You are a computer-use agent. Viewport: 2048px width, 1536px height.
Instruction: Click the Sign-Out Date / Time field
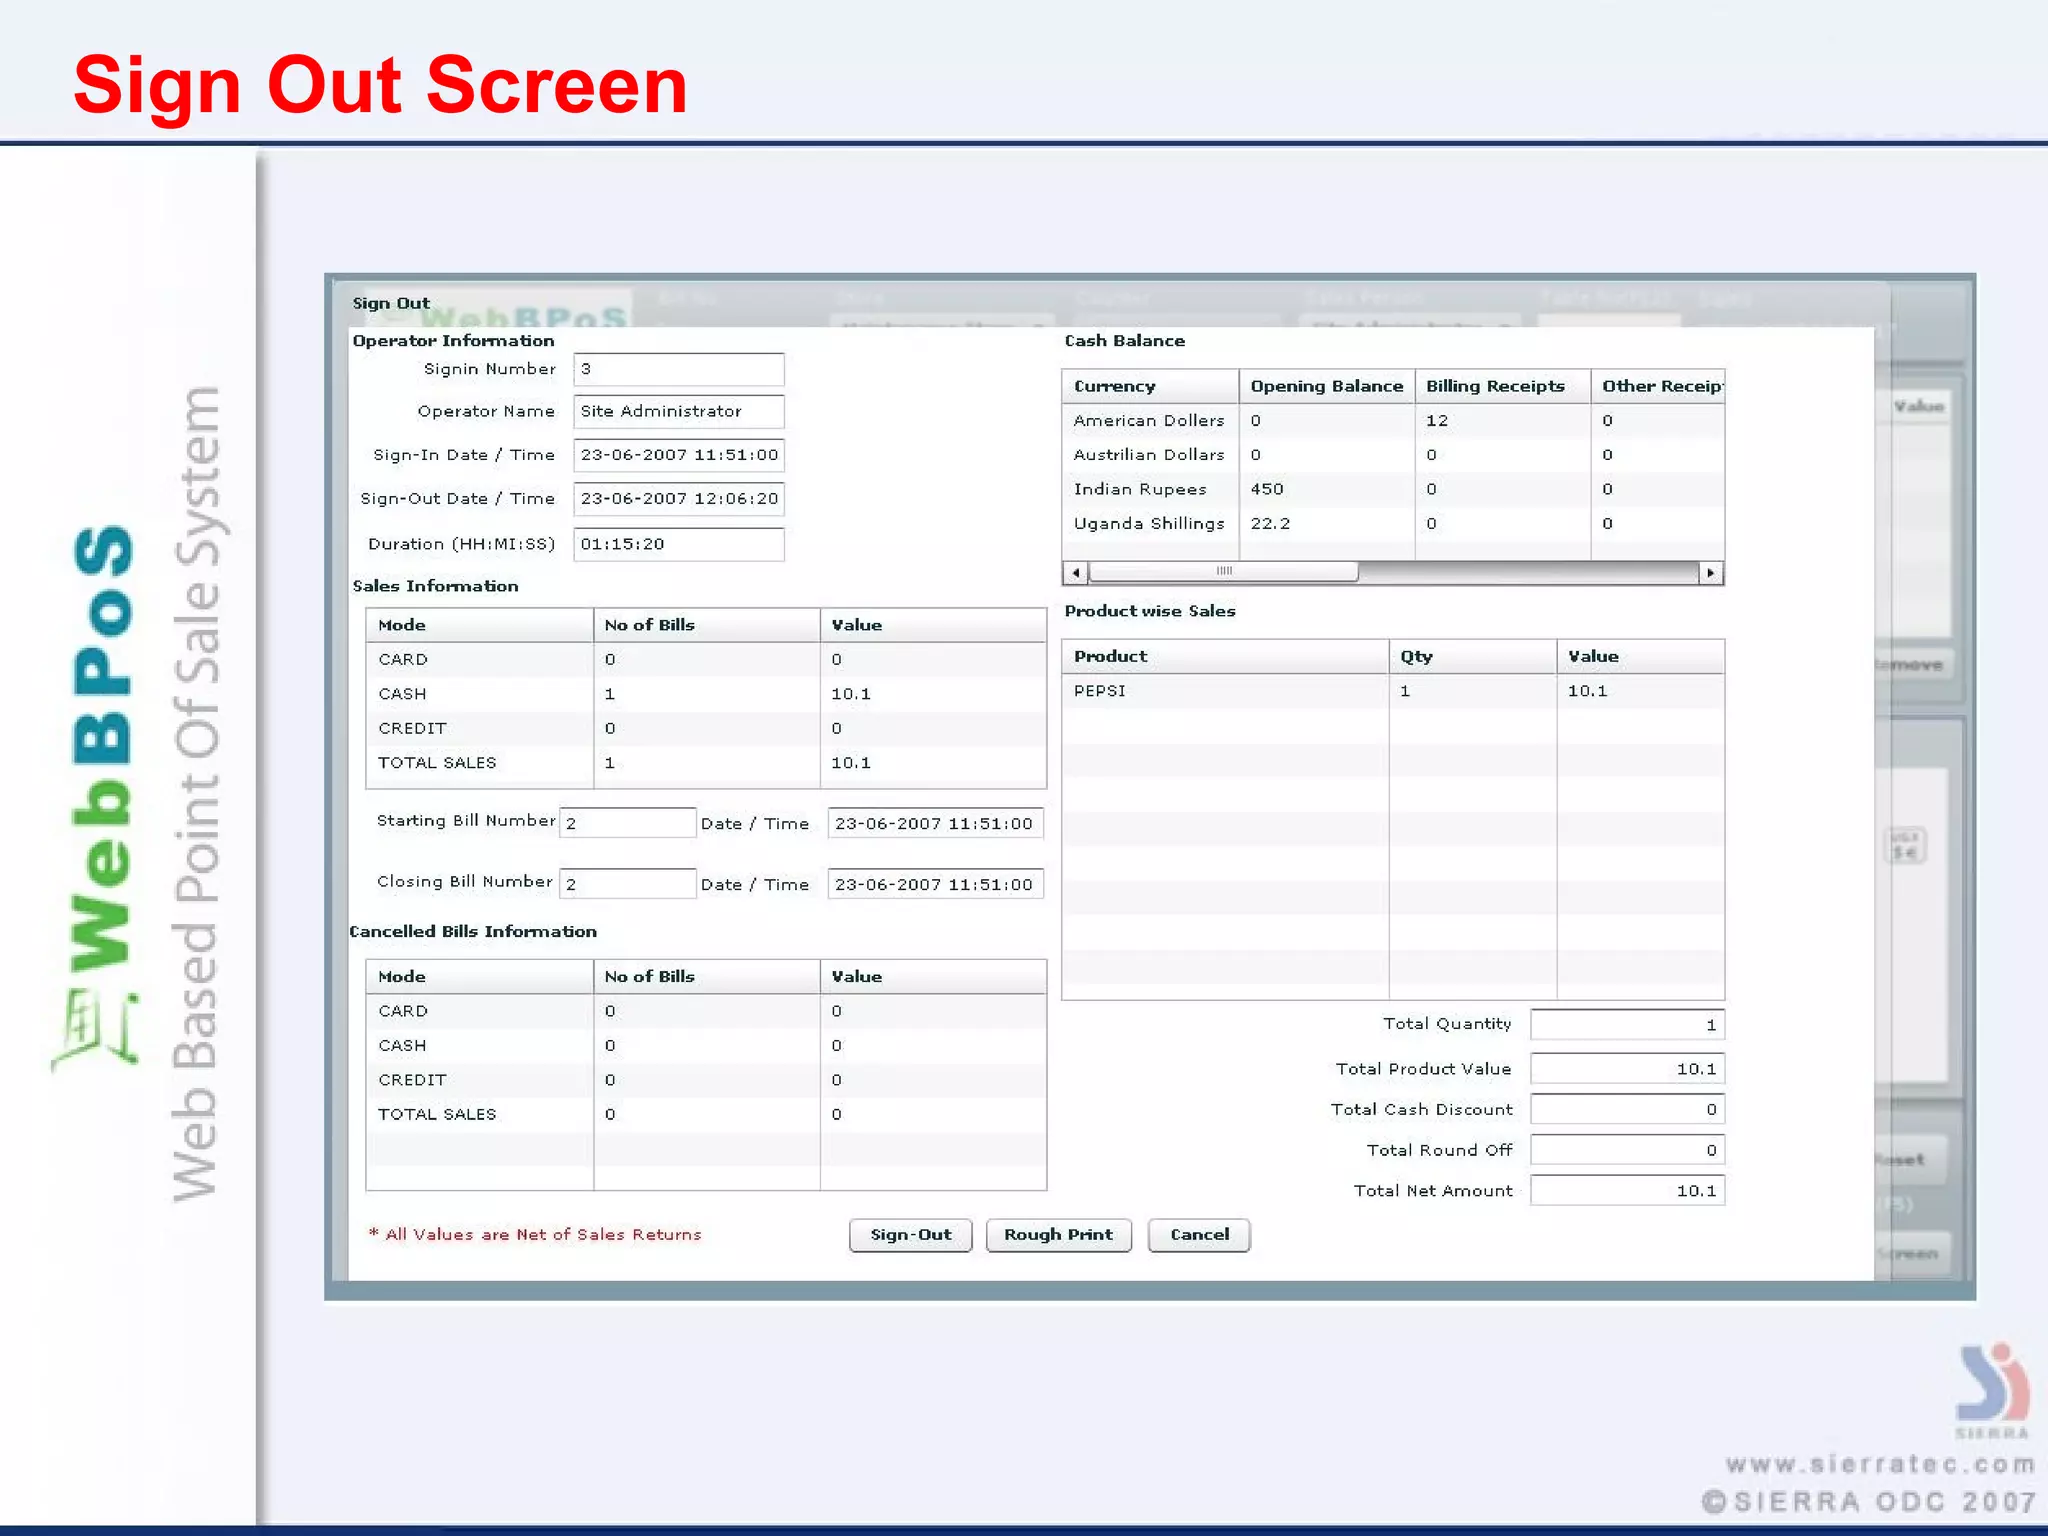pyautogui.click(x=679, y=499)
